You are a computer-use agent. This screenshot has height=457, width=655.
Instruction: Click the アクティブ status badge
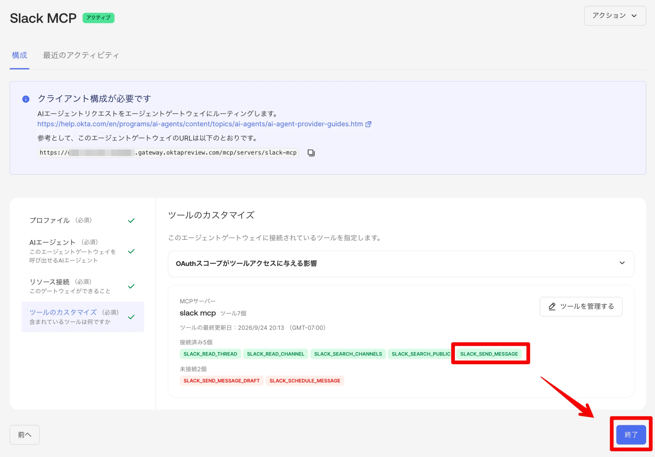coord(99,18)
